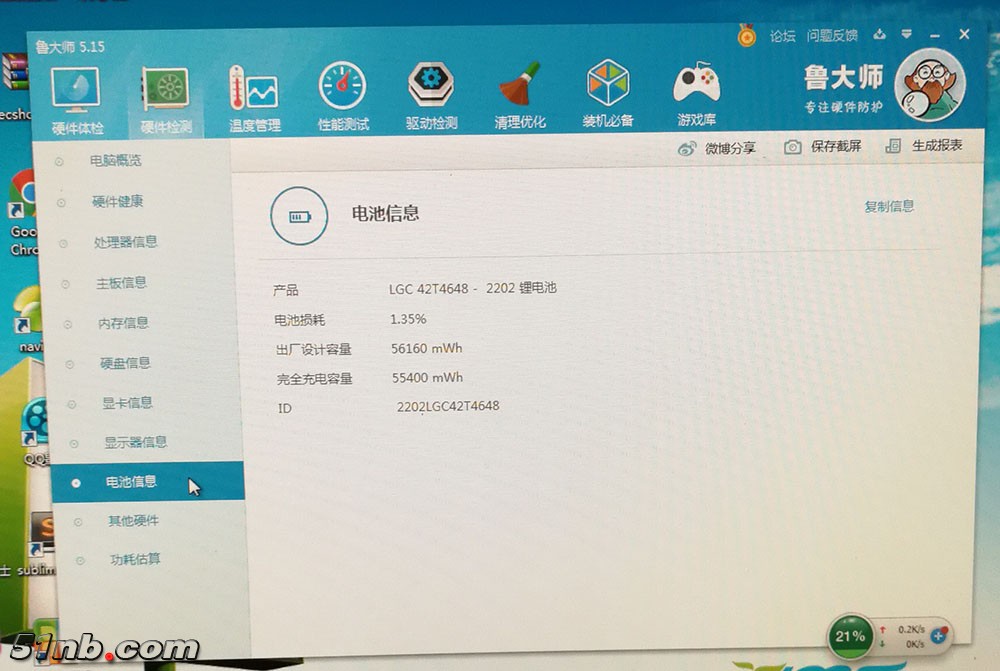Click the round battery icon beside 电池信息 heading
The image size is (1000, 671).
pos(299,216)
